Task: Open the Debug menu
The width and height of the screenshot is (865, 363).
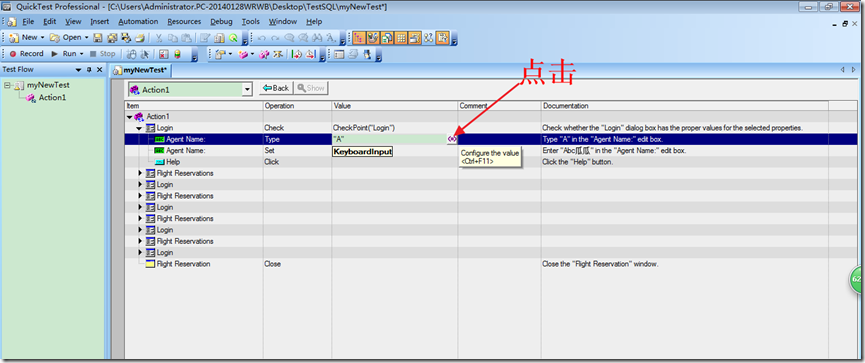Action: click(x=221, y=22)
